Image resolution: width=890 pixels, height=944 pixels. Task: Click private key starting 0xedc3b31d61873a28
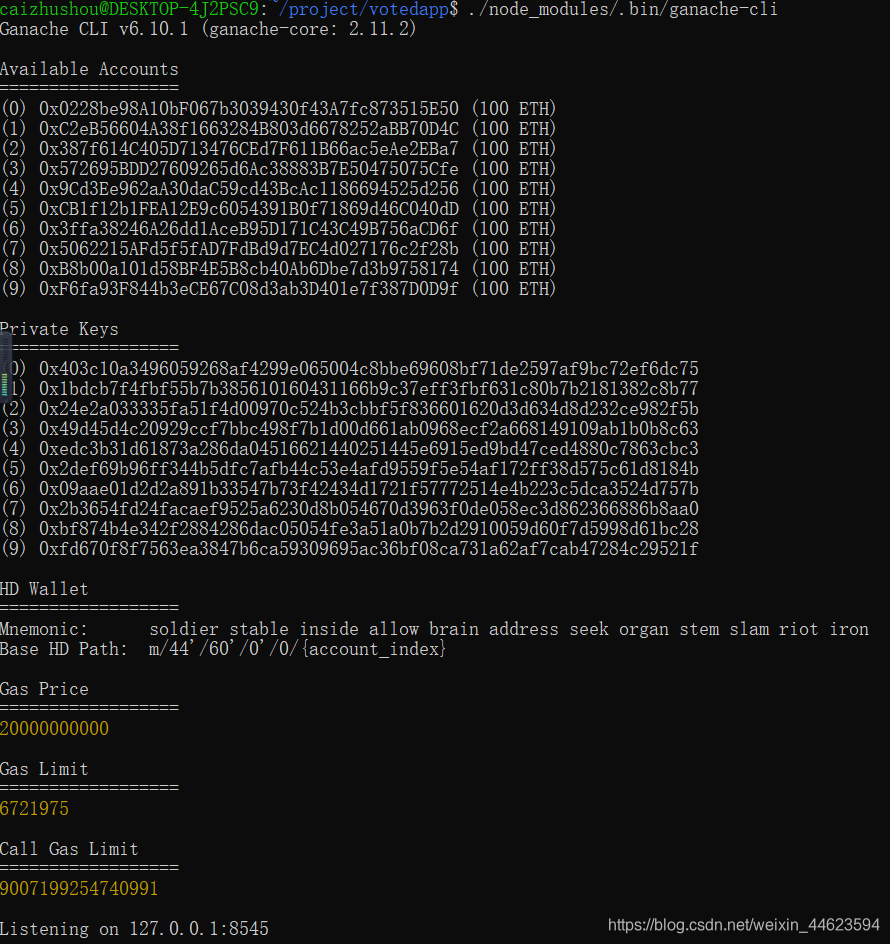point(369,449)
